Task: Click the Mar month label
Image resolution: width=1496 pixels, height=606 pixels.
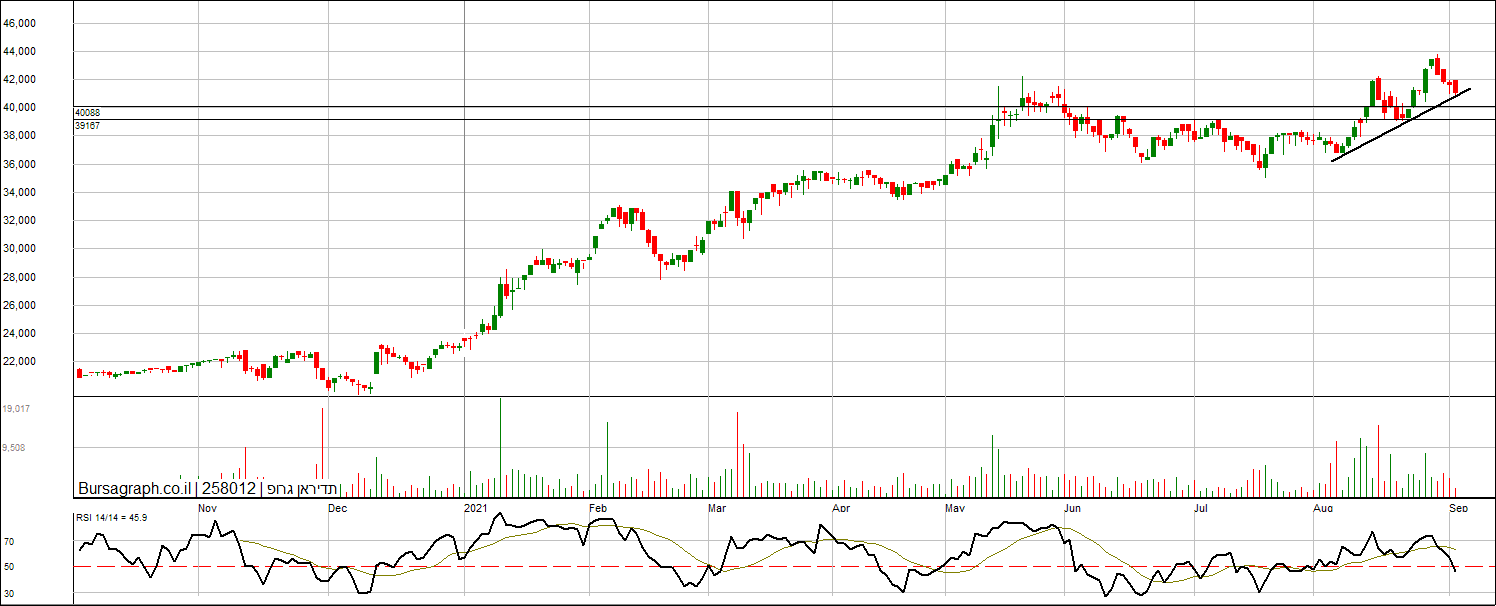Action: click(x=716, y=508)
